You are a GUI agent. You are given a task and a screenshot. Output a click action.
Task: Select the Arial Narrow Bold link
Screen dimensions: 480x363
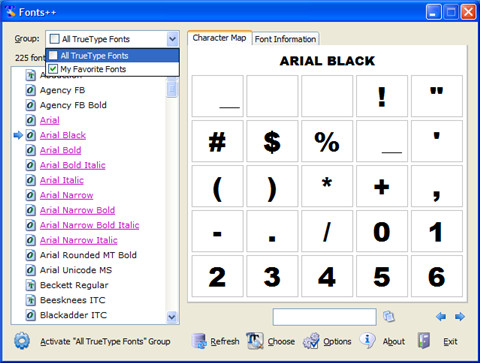click(x=77, y=210)
